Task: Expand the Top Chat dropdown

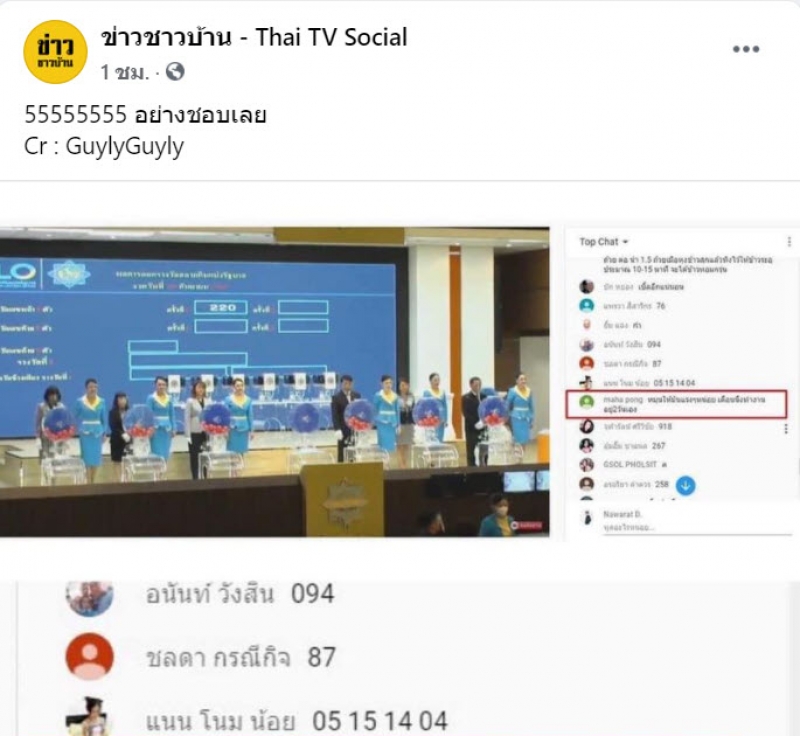Action: (x=604, y=242)
